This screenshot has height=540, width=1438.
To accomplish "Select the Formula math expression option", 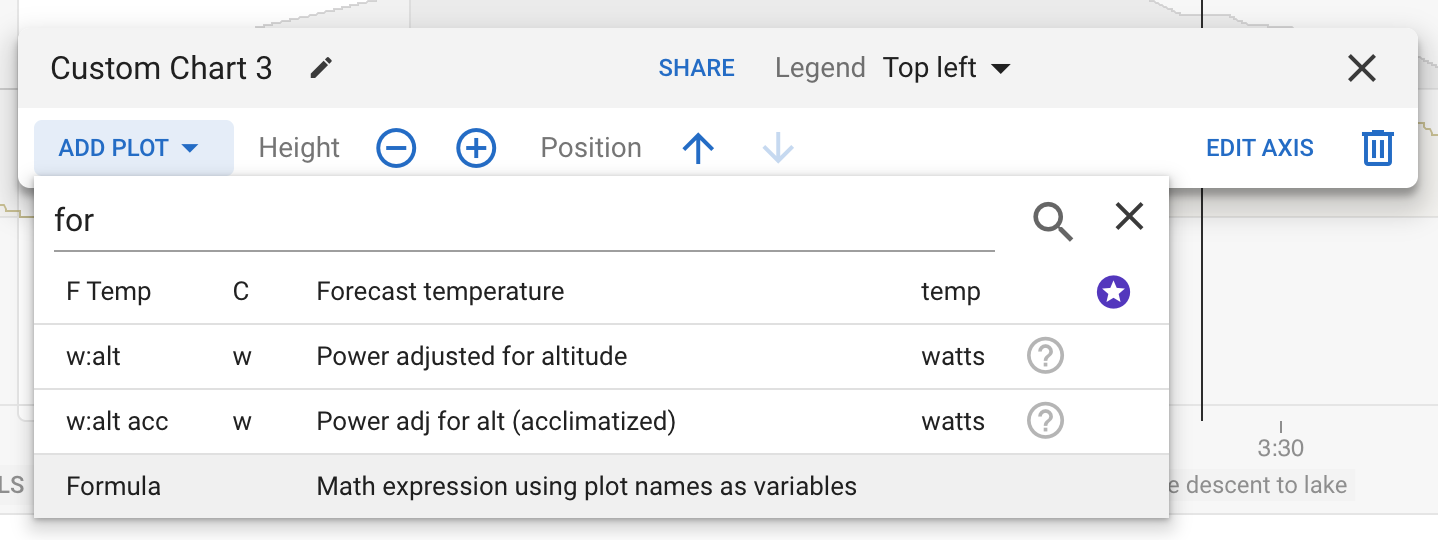I will [x=440, y=487].
